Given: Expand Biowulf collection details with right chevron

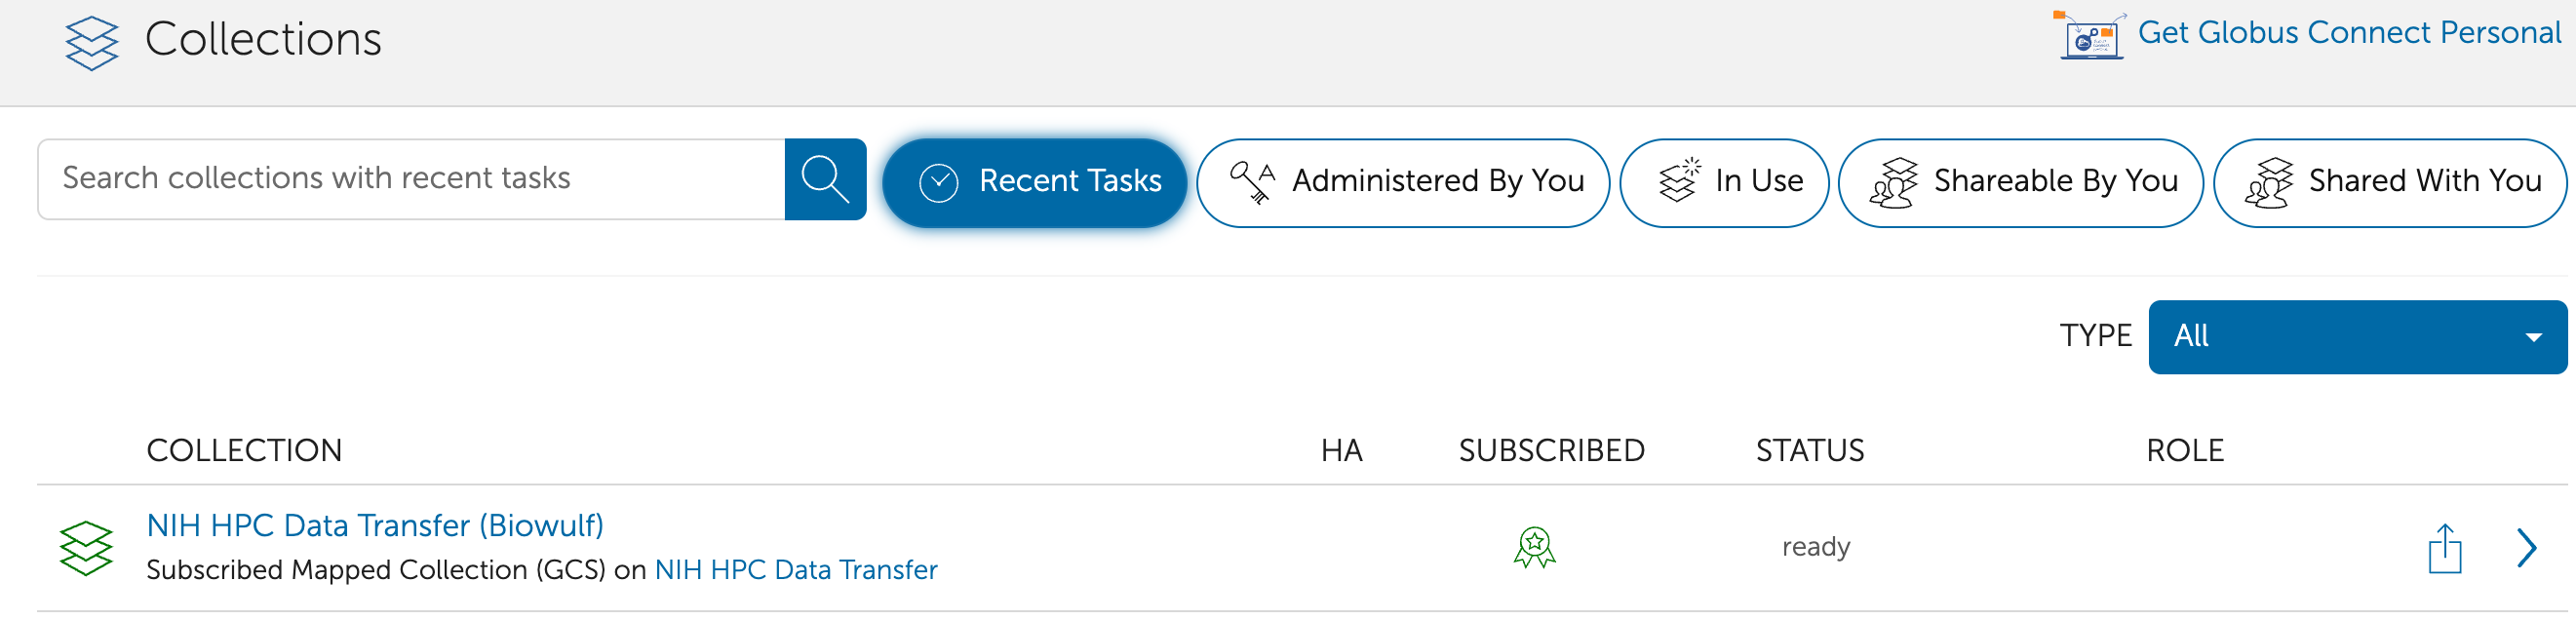Looking at the screenshot, I should (x=2526, y=548).
